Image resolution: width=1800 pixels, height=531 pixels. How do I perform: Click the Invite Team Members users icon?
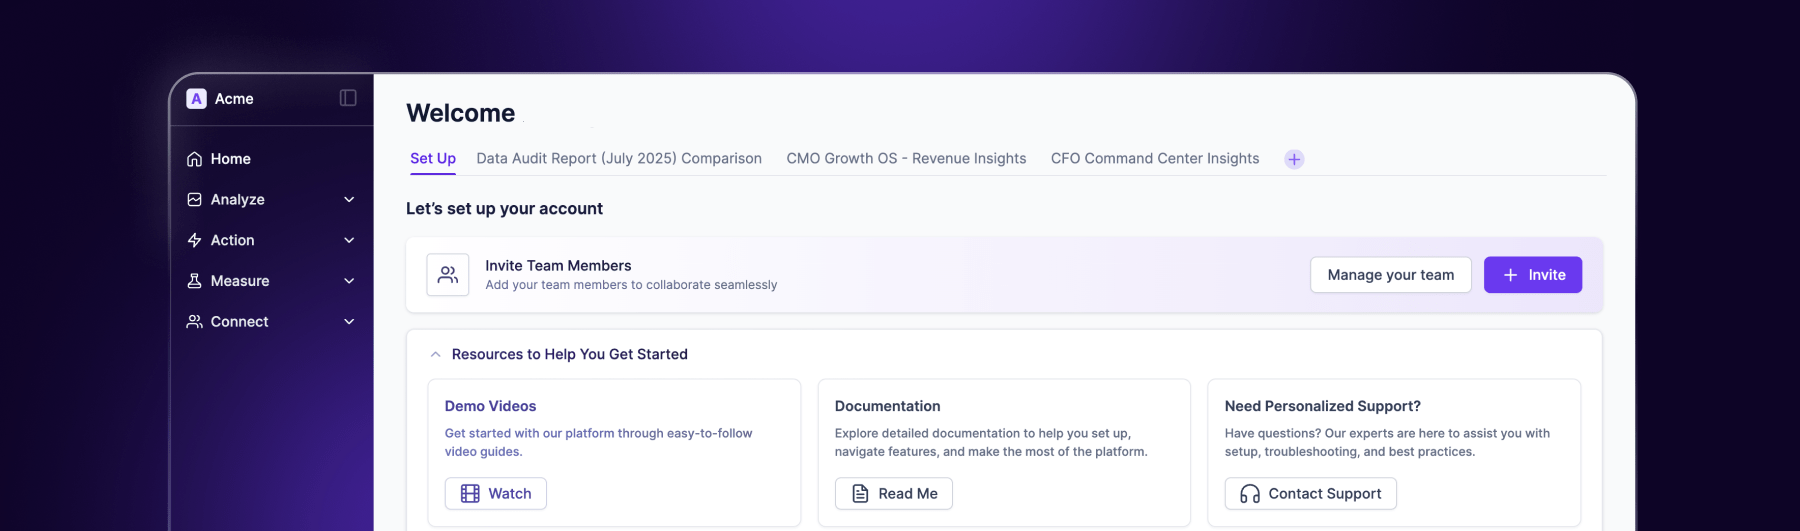click(448, 275)
